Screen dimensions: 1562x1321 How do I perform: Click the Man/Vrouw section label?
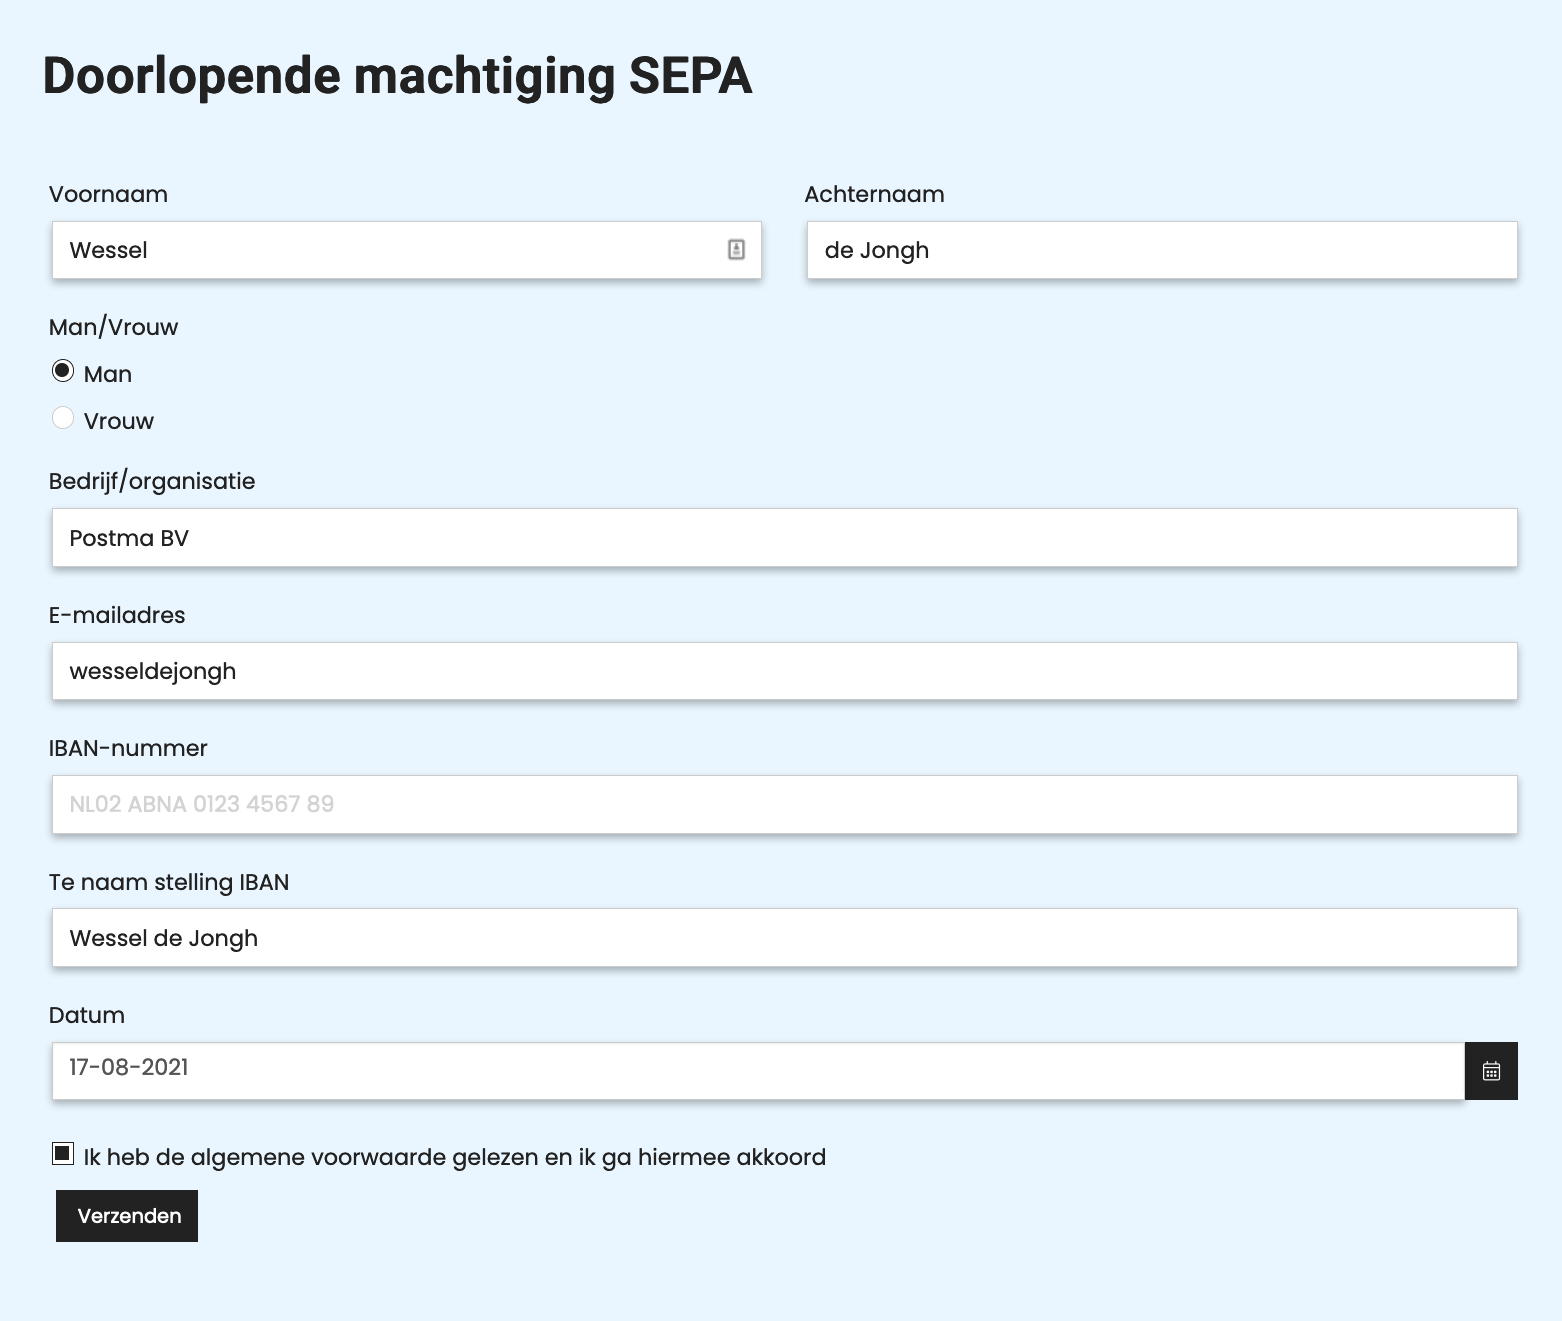114,326
